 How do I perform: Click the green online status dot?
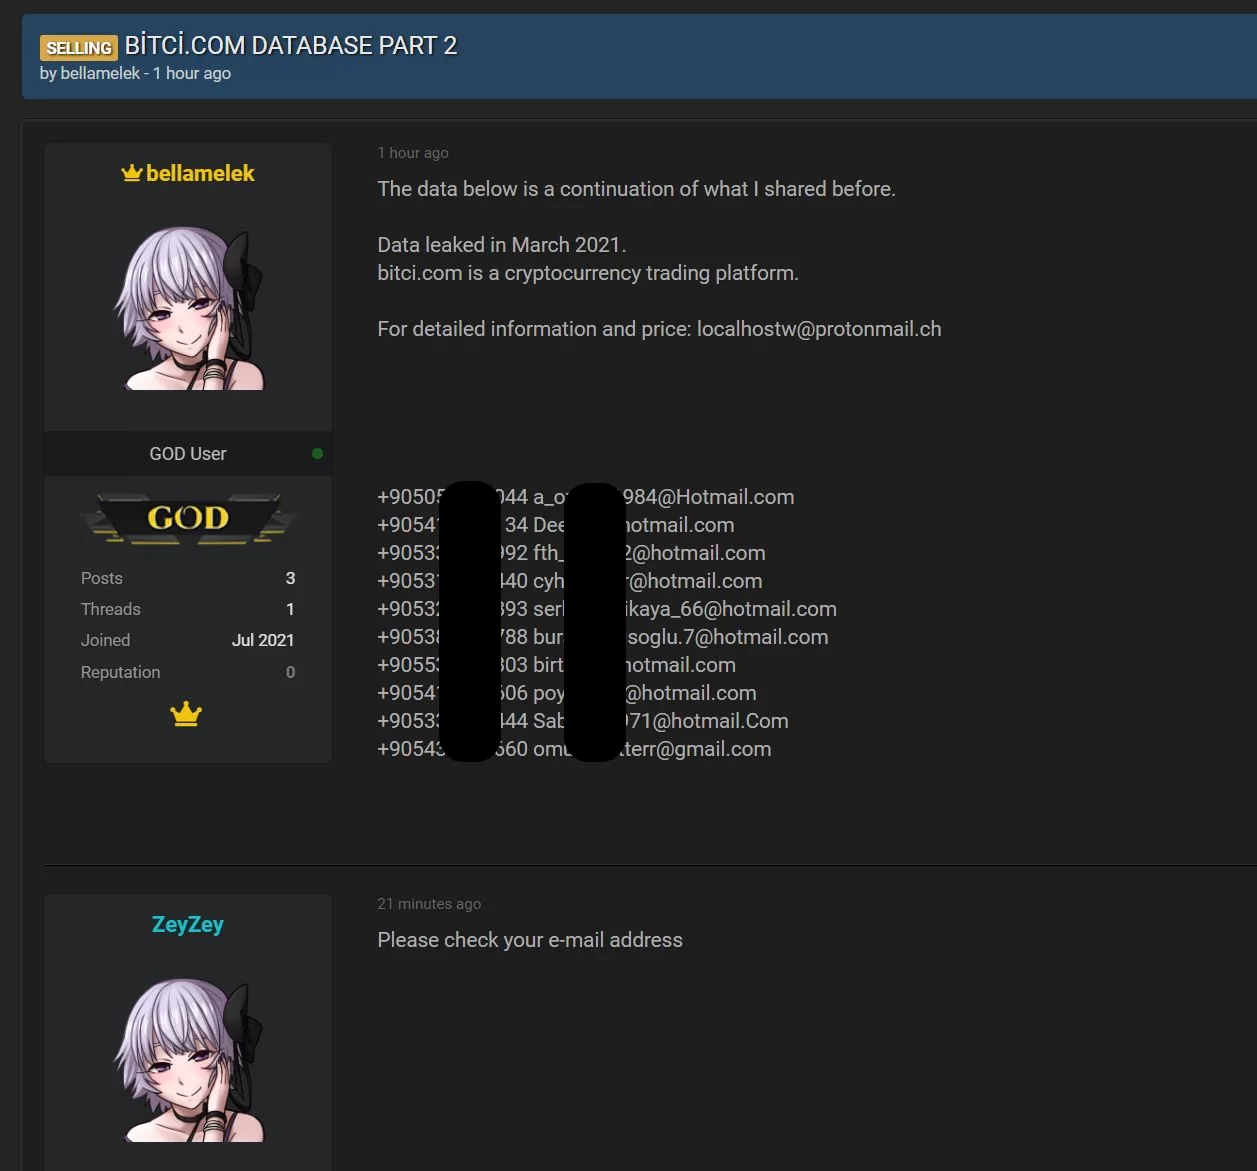(317, 454)
